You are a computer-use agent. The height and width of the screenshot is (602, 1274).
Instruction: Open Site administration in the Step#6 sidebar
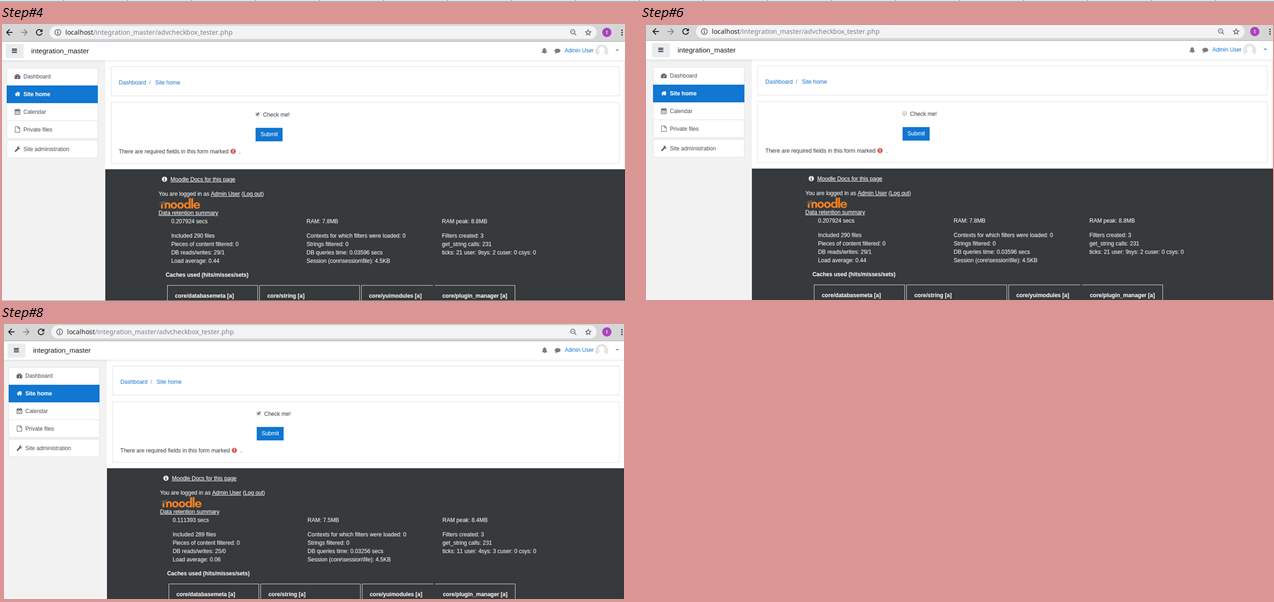tap(699, 148)
